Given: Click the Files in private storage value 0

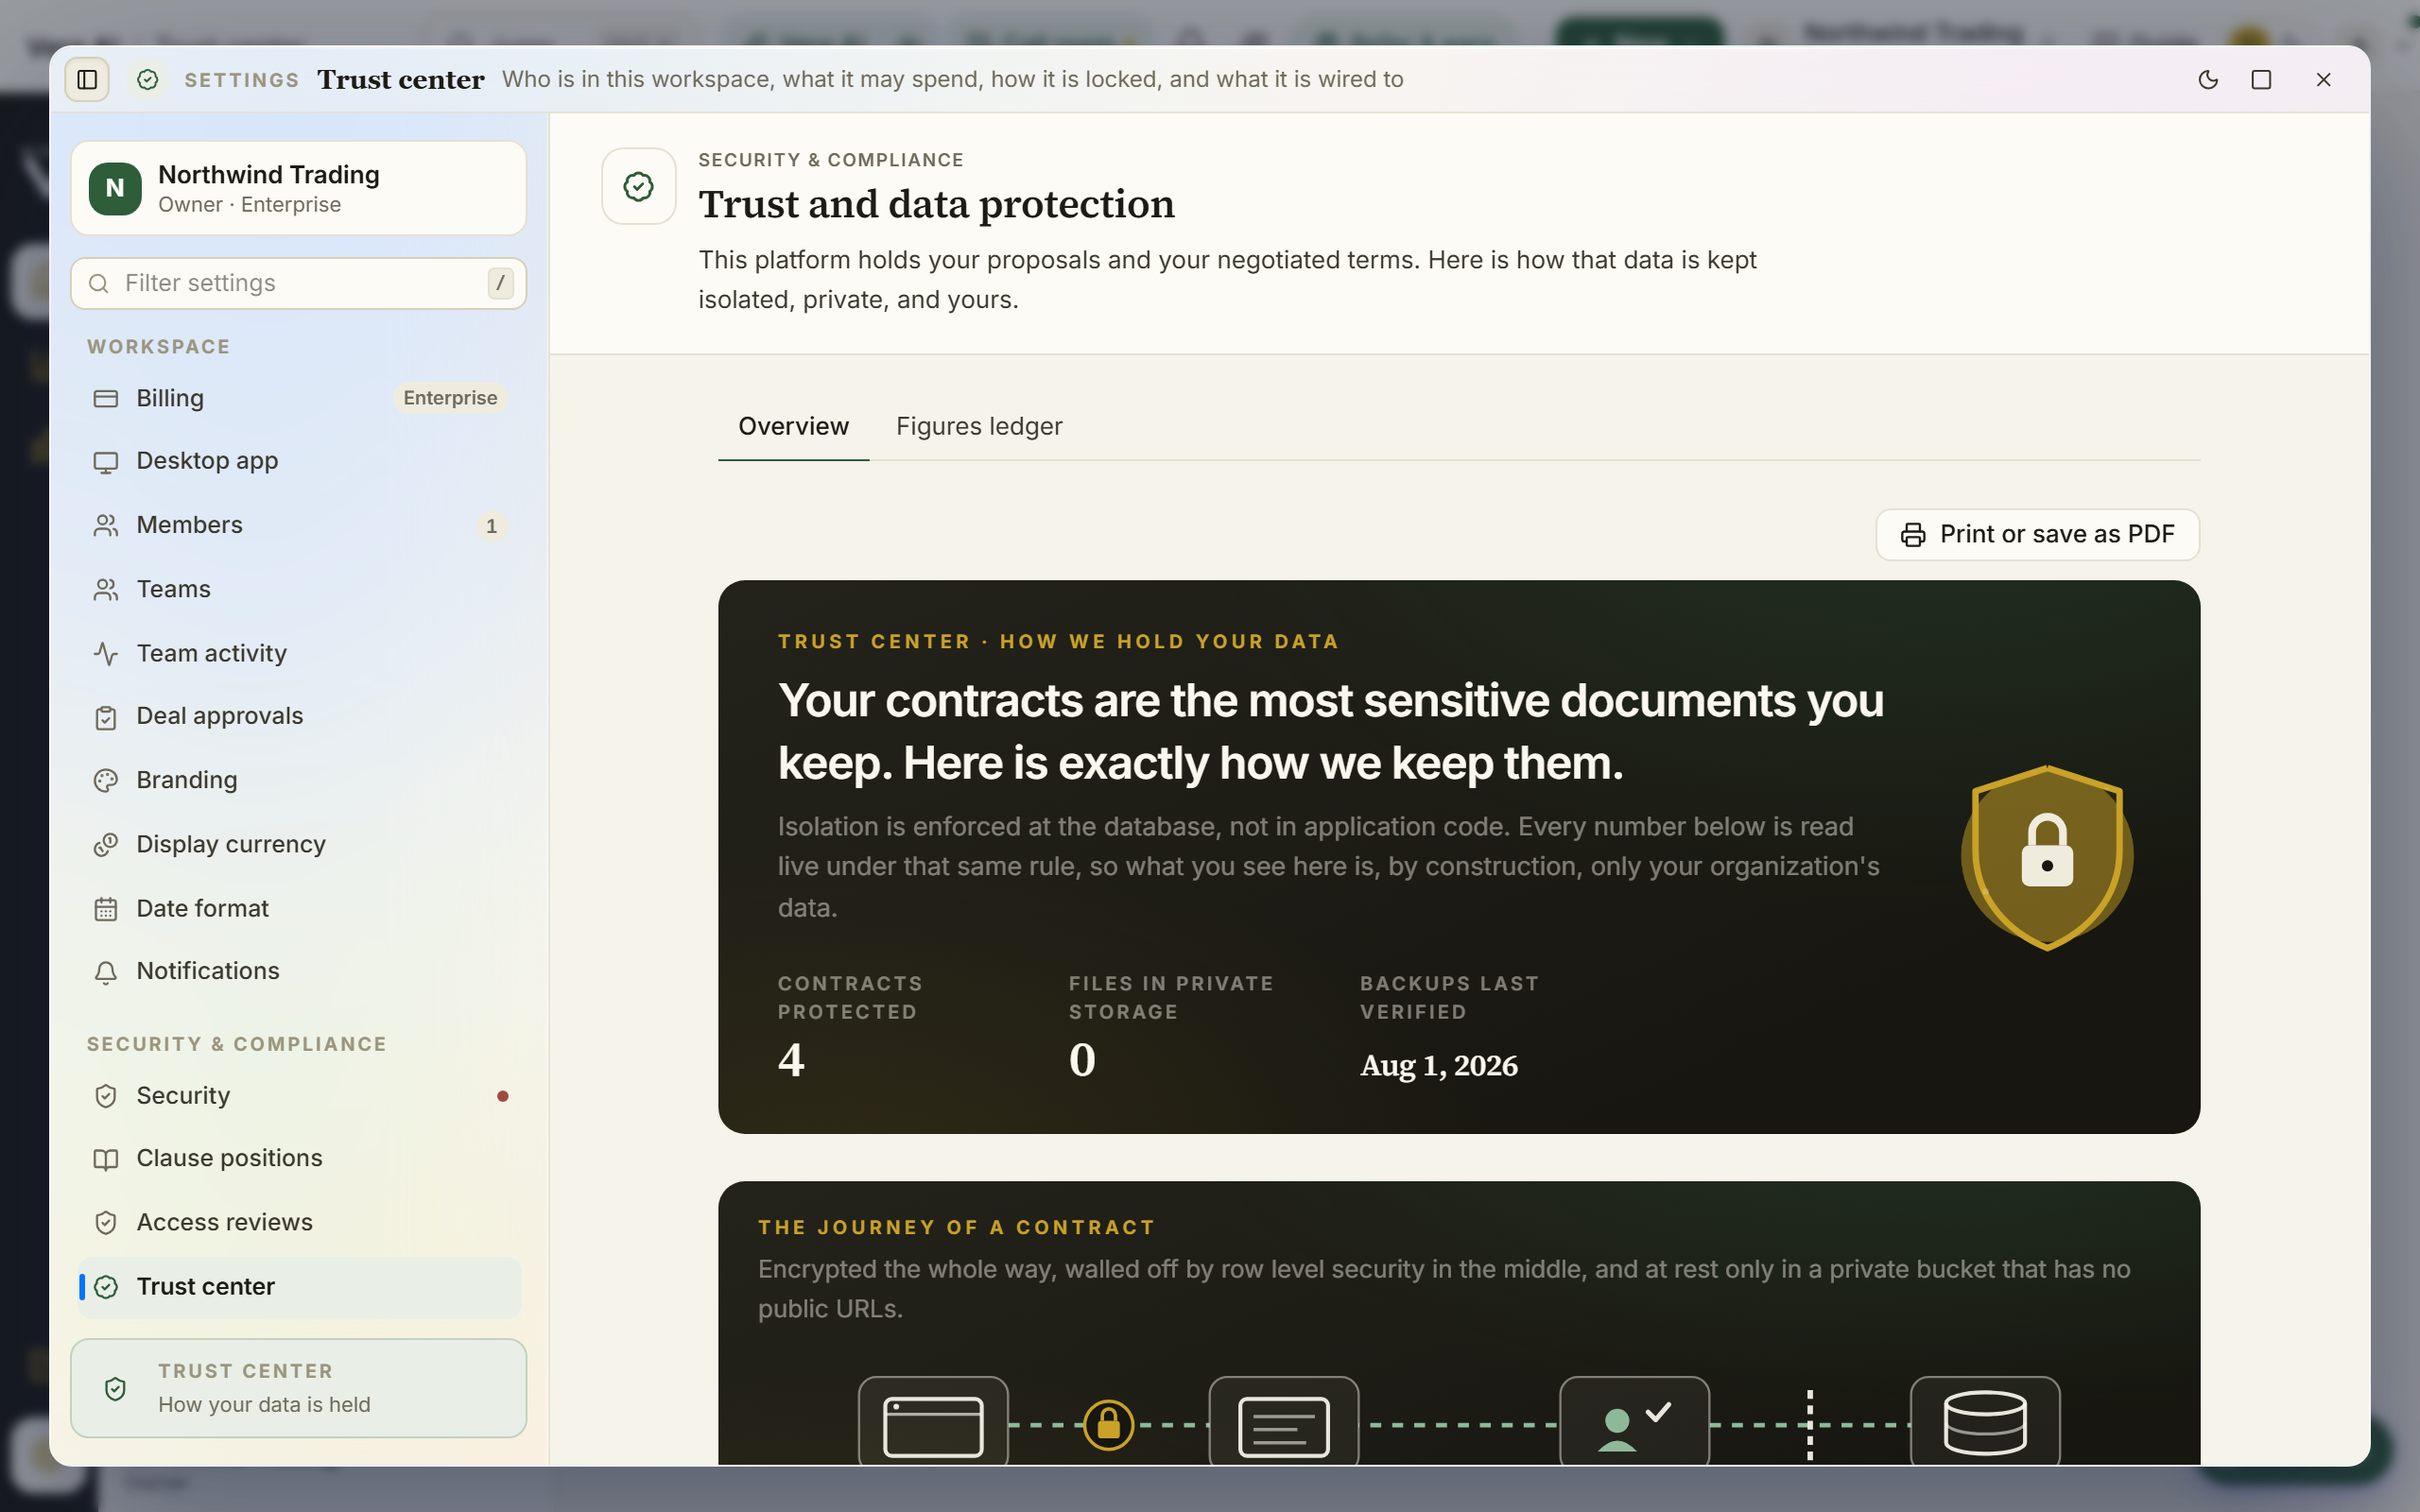Looking at the screenshot, I should [x=1082, y=1060].
